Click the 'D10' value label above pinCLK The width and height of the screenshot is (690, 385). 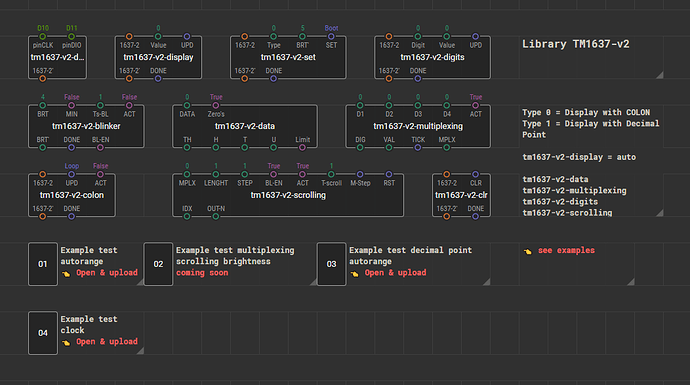click(43, 28)
